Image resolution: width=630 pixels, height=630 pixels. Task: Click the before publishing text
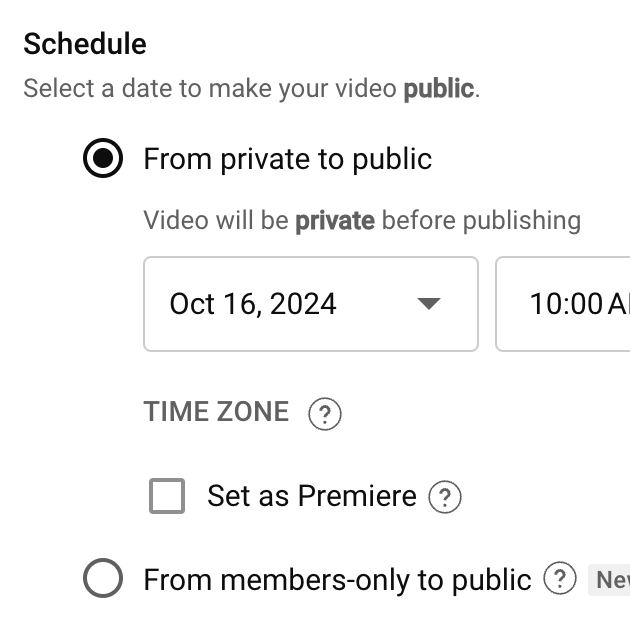(482, 220)
